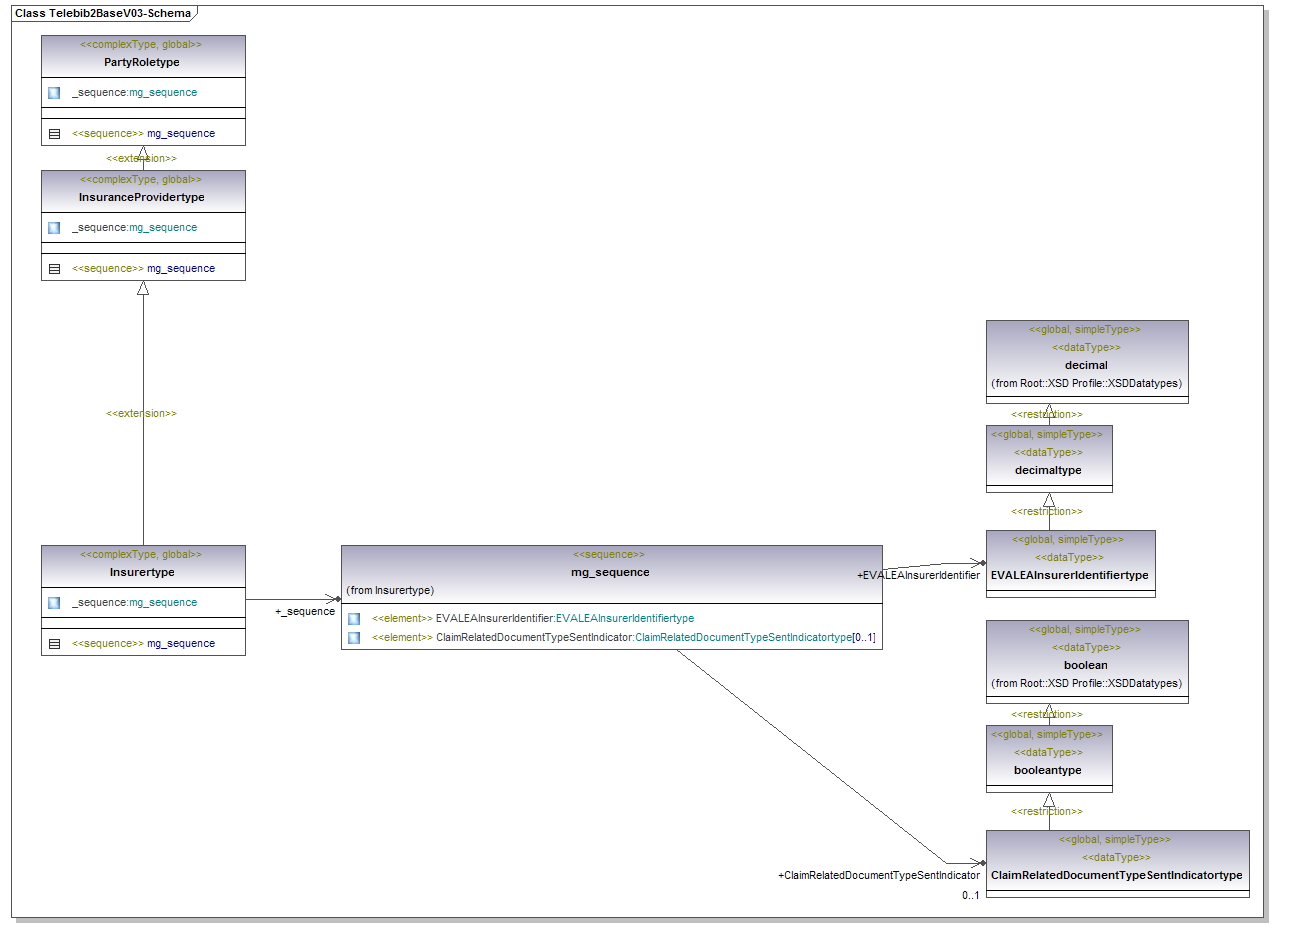Select the mg_sequence class header in the center

610,572
